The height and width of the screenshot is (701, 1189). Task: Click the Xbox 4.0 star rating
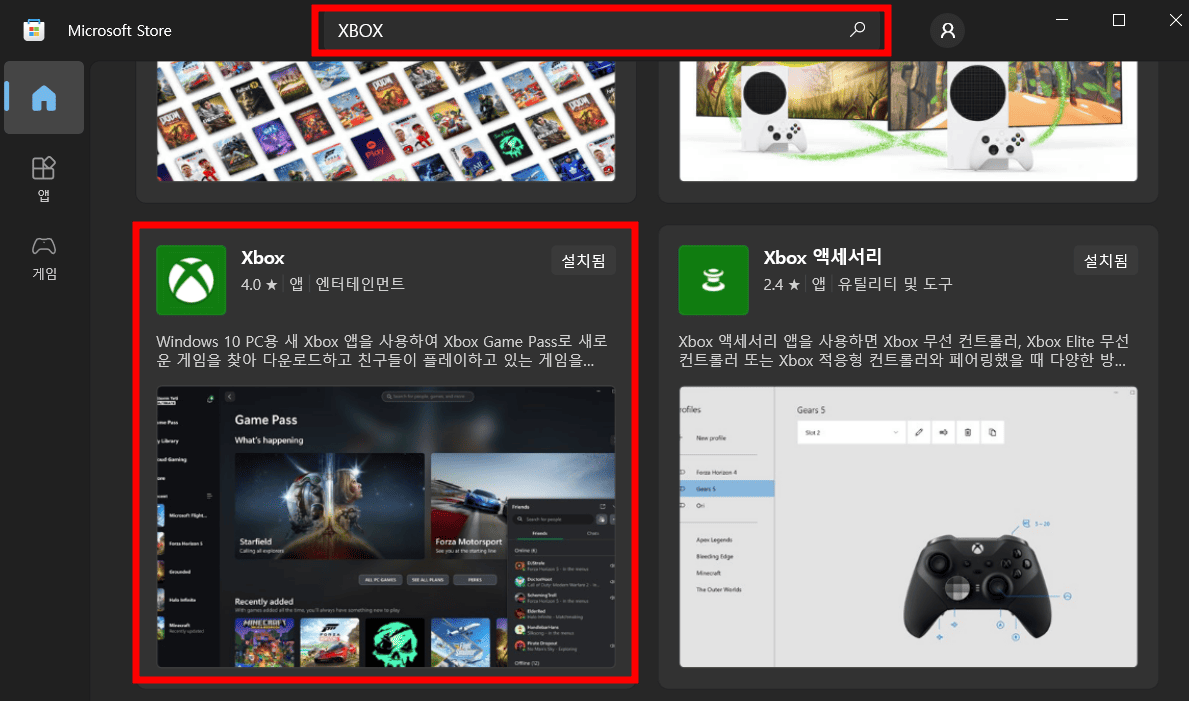click(259, 284)
